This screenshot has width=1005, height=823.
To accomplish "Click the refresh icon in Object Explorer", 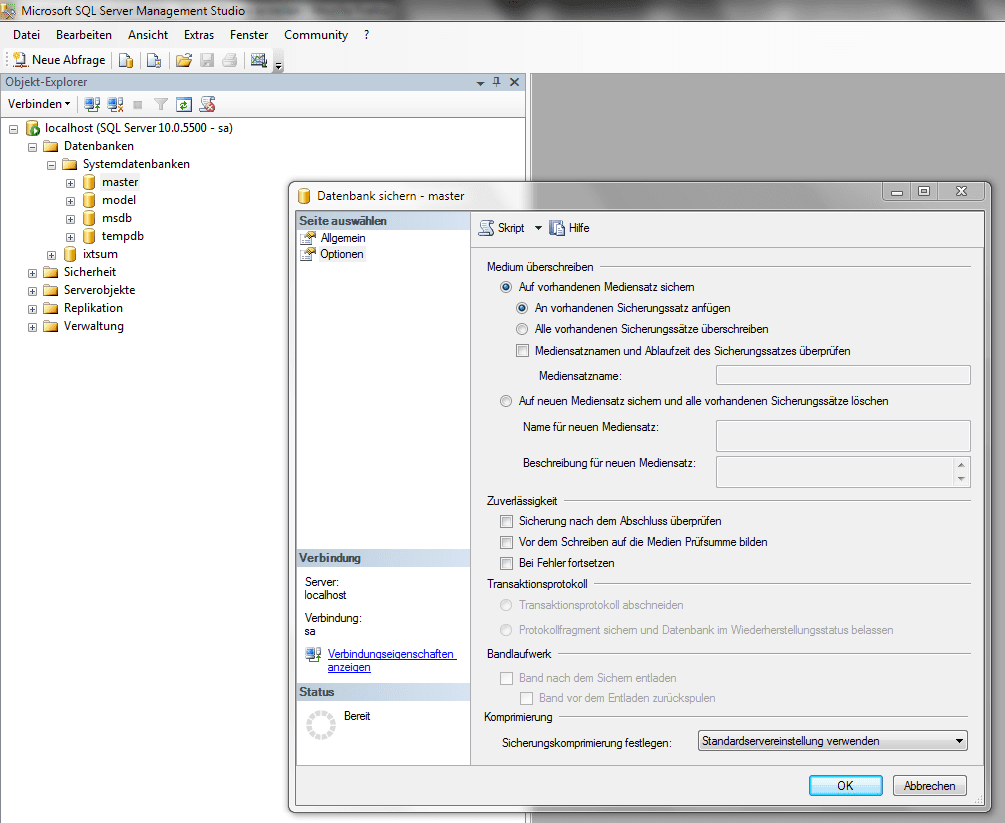I will pyautogui.click(x=184, y=104).
